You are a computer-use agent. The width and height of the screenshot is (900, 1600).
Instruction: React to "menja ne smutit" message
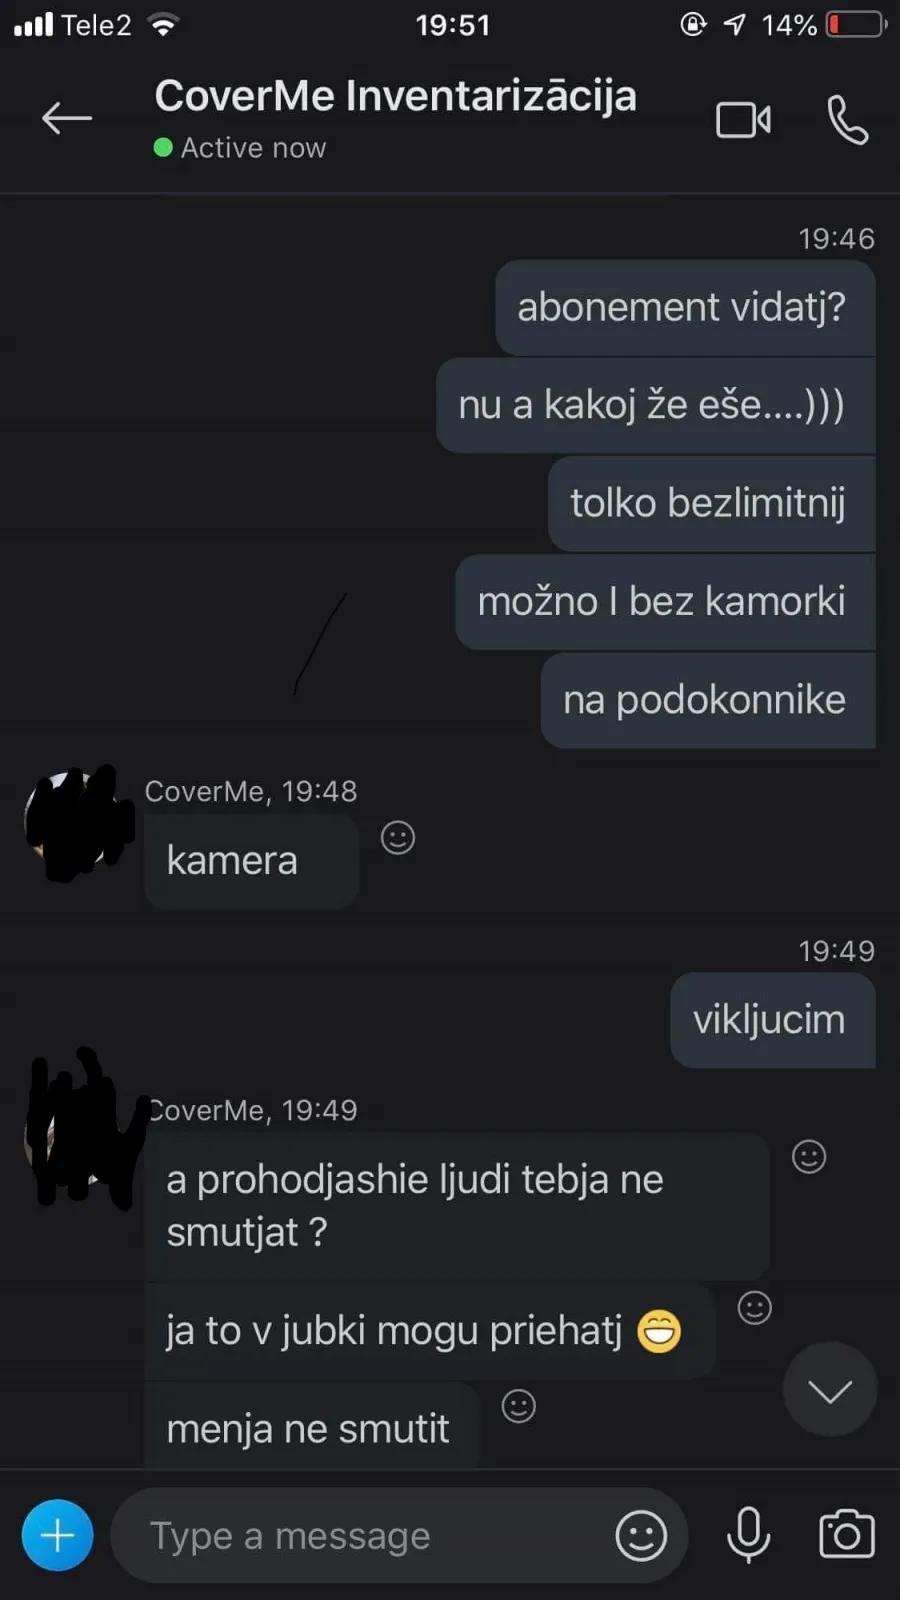click(518, 1406)
